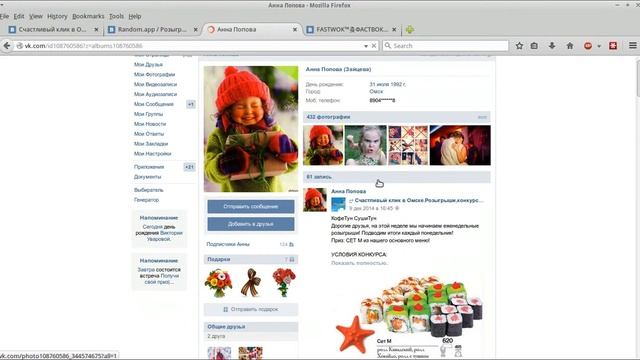Click the sushi set post image
This screenshot has width=640, height=360.
(x=409, y=316)
